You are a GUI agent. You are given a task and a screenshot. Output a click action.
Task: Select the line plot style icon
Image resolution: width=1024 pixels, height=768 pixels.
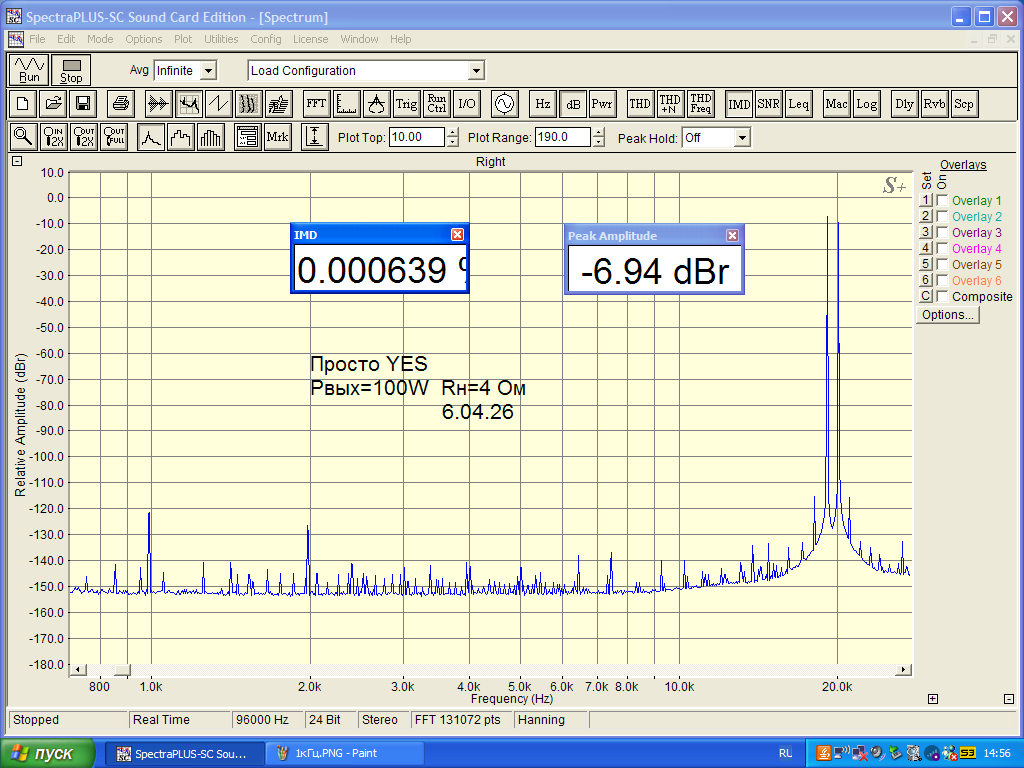151,137
